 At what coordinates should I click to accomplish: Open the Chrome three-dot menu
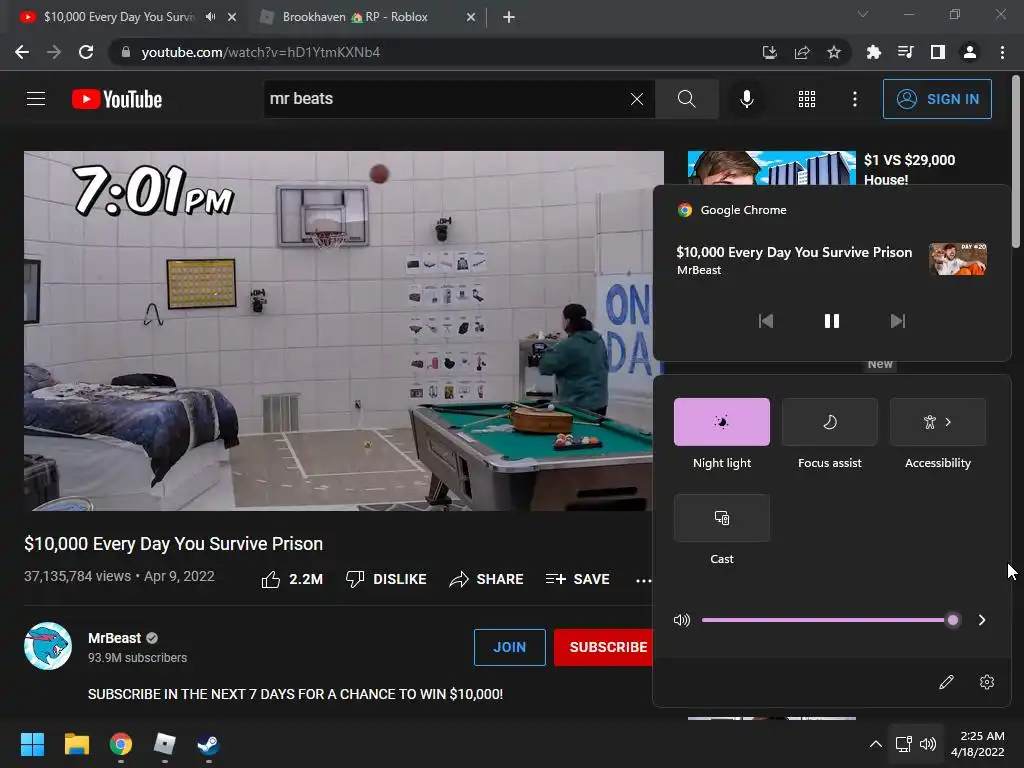(x=1002, y=52)
